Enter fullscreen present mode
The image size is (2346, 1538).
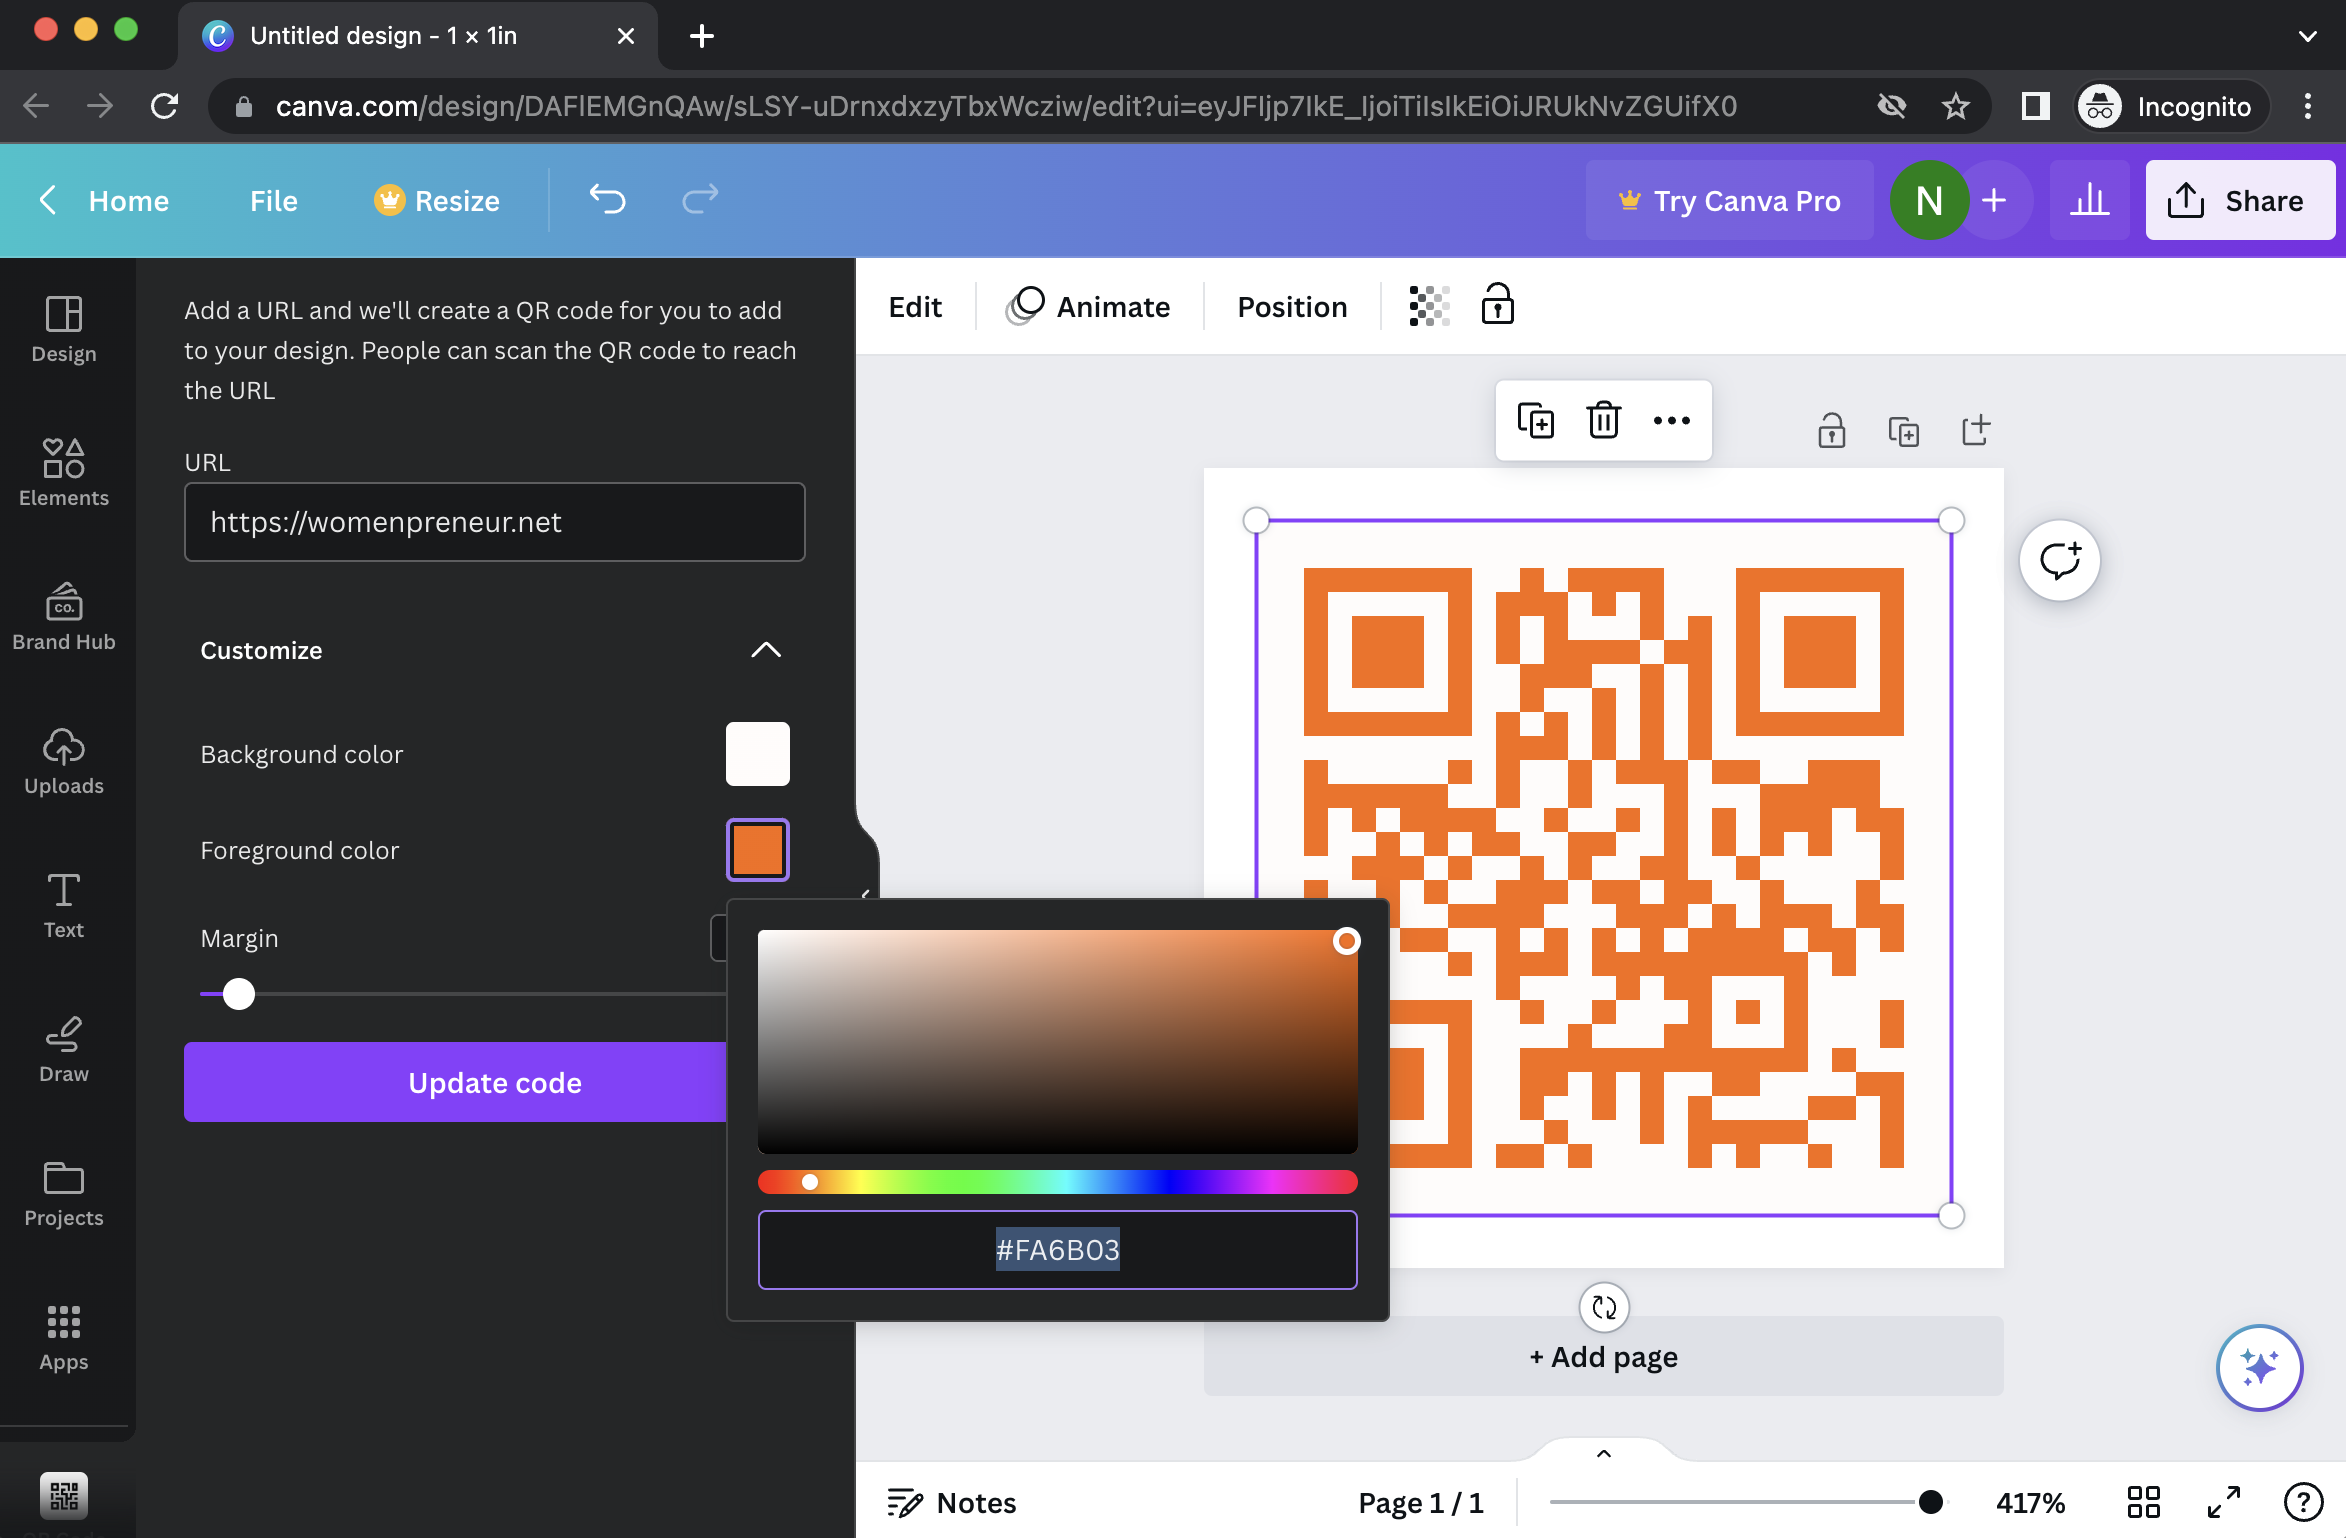(2223, 1502)
